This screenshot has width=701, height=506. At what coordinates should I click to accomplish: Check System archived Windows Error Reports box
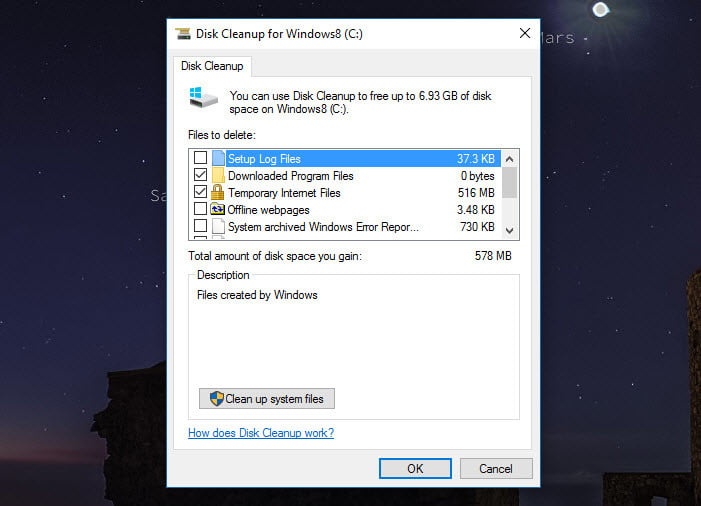(200, 227)
